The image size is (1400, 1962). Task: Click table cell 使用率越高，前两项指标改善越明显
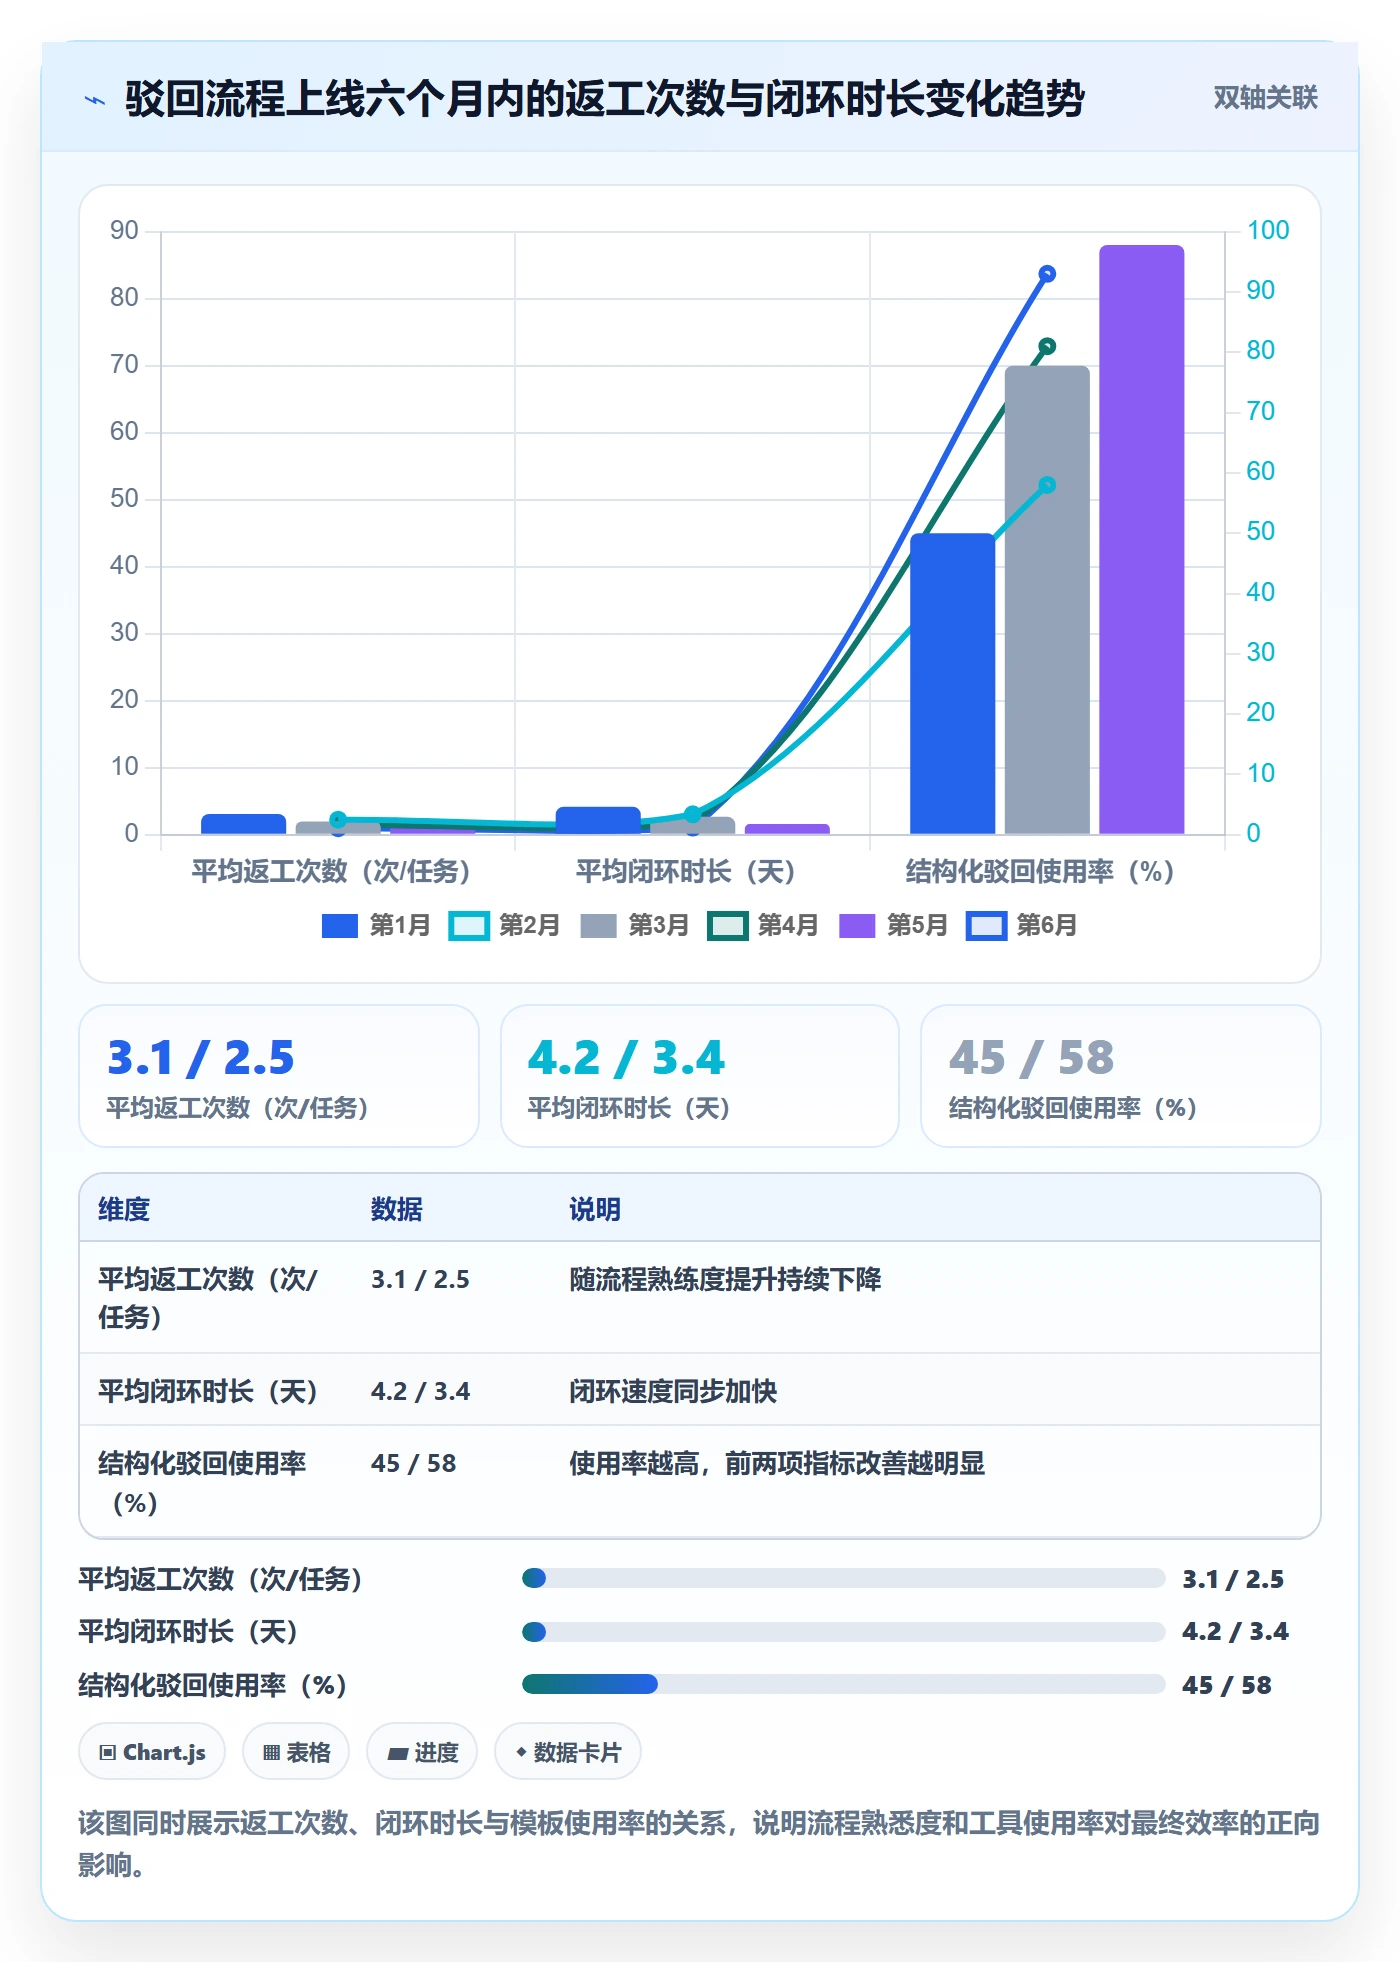point(777,1464)
